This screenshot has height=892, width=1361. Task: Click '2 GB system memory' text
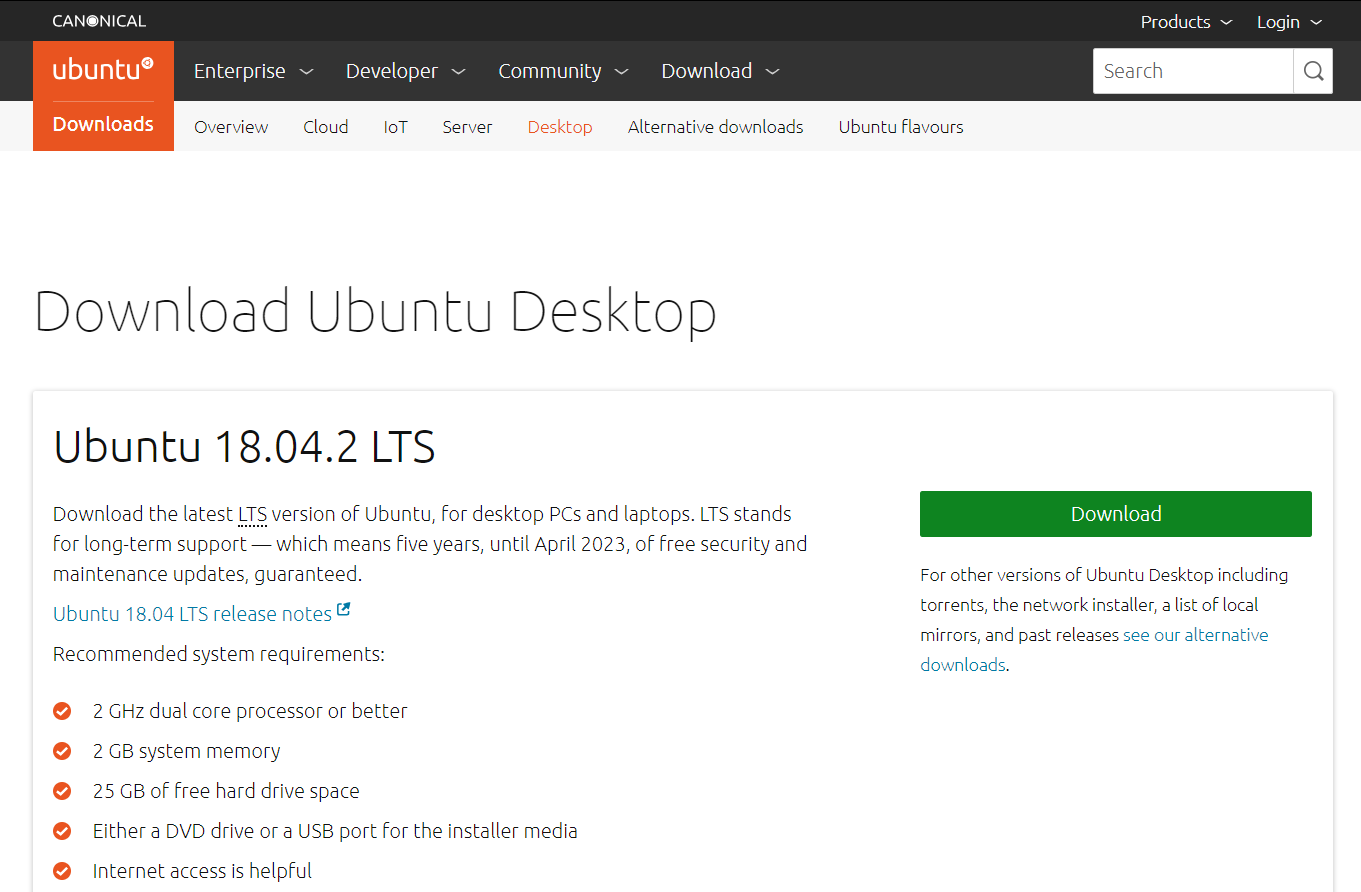[187, 751]
